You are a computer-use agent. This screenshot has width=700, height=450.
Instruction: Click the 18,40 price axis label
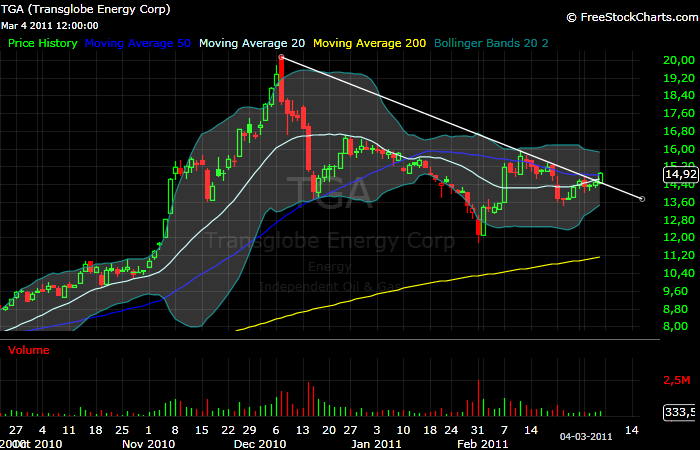coord(679,96)
